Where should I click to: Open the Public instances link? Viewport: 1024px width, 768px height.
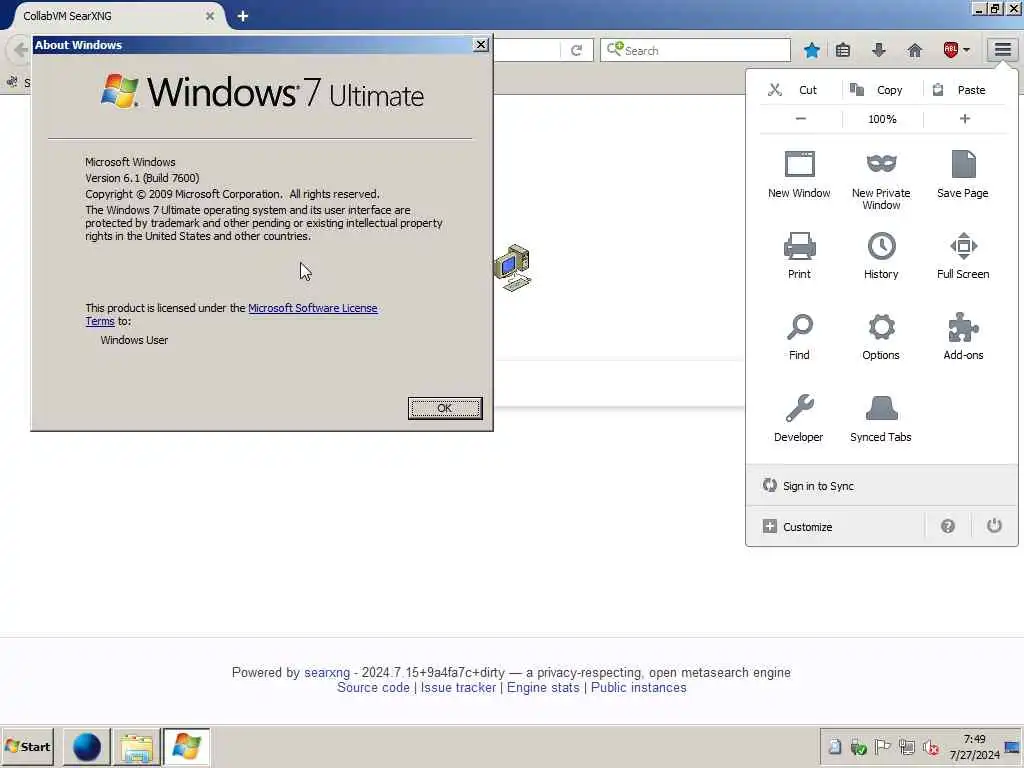tap(638, 688)
